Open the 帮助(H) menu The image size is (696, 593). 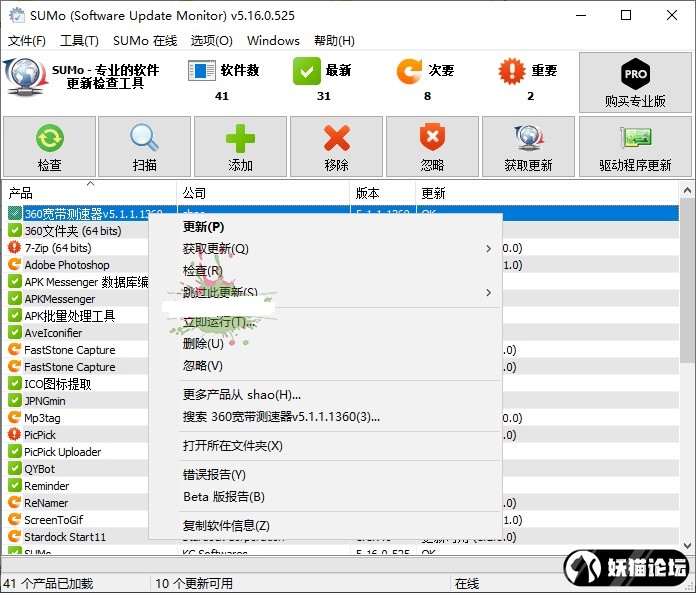334,41
